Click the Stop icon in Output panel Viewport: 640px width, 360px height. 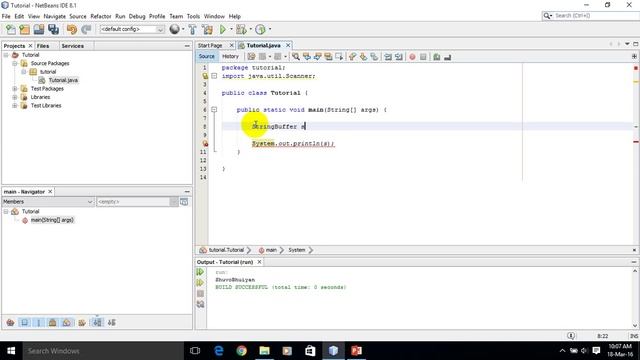coord(200,293)
